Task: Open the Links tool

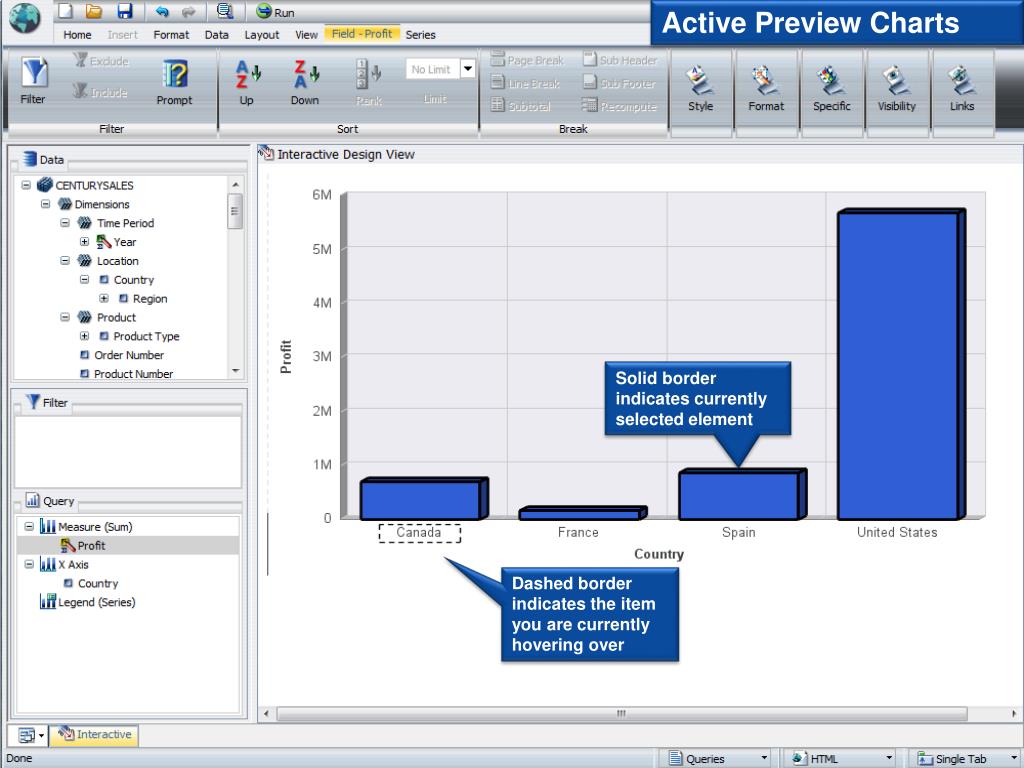Action: 962,80
